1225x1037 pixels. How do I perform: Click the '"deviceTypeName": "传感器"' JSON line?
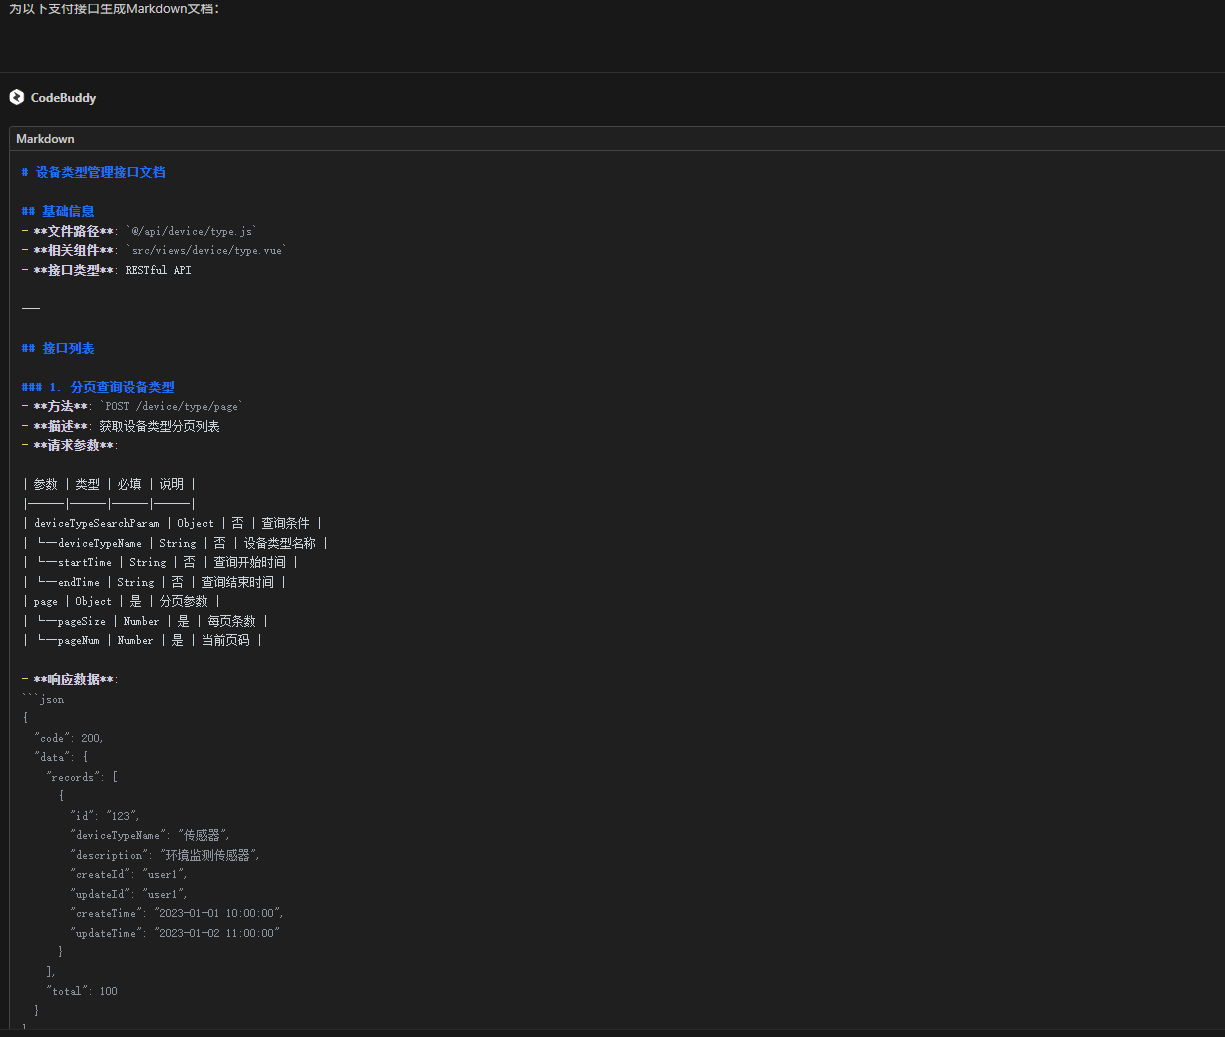[x=151, y=835]
